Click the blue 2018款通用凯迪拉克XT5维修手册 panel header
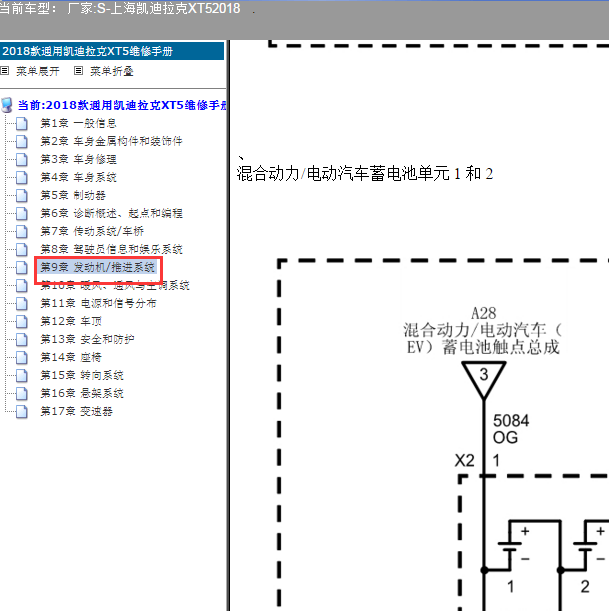Screen dimensions: 609x611 pos(112,51)
